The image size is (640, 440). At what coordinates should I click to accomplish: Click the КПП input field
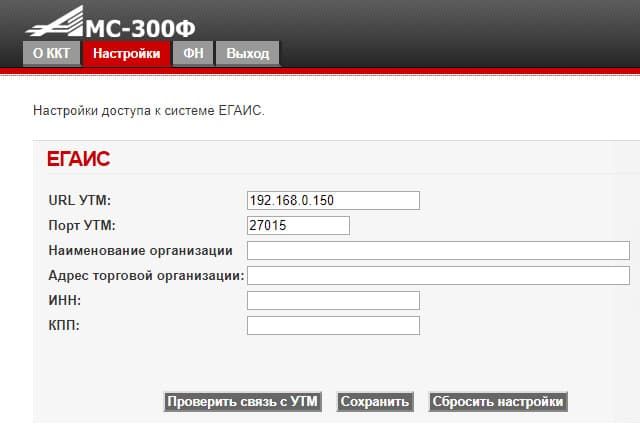pos(333,325)
